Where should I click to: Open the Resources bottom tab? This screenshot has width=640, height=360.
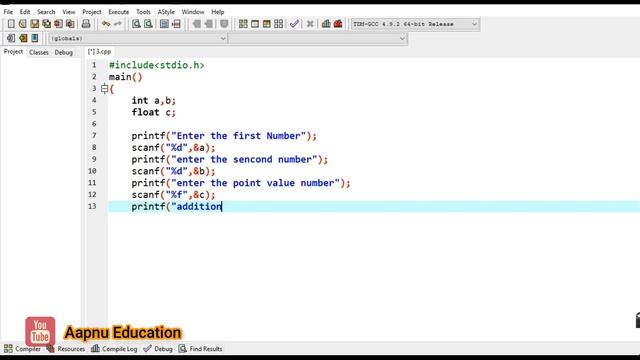(66, 349)
